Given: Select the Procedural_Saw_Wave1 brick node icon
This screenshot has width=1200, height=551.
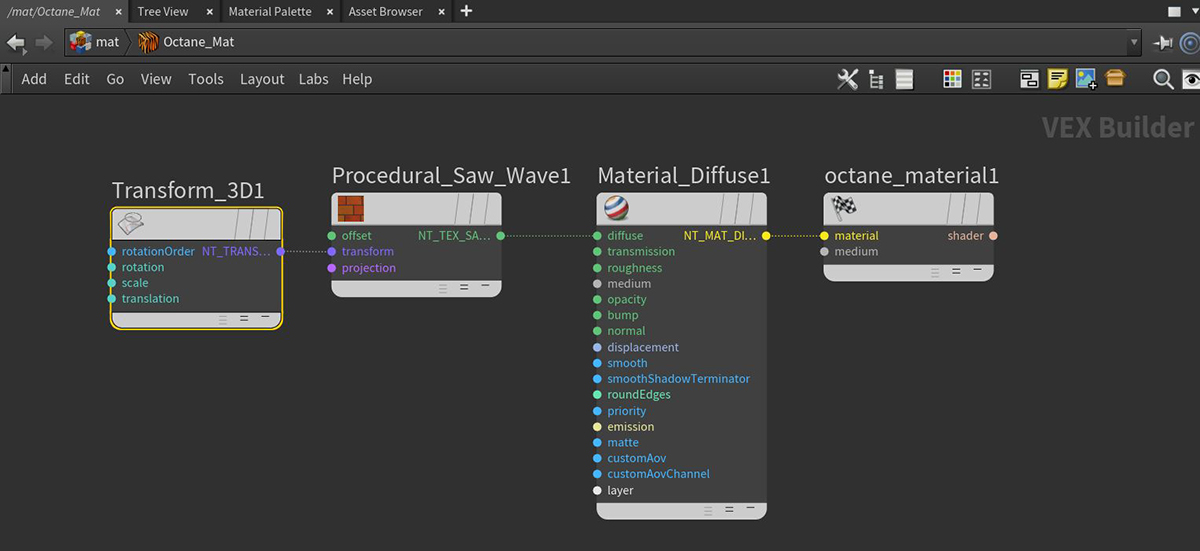Looking at the screenshot, I should pyautogui.click(x=350, y=209).
